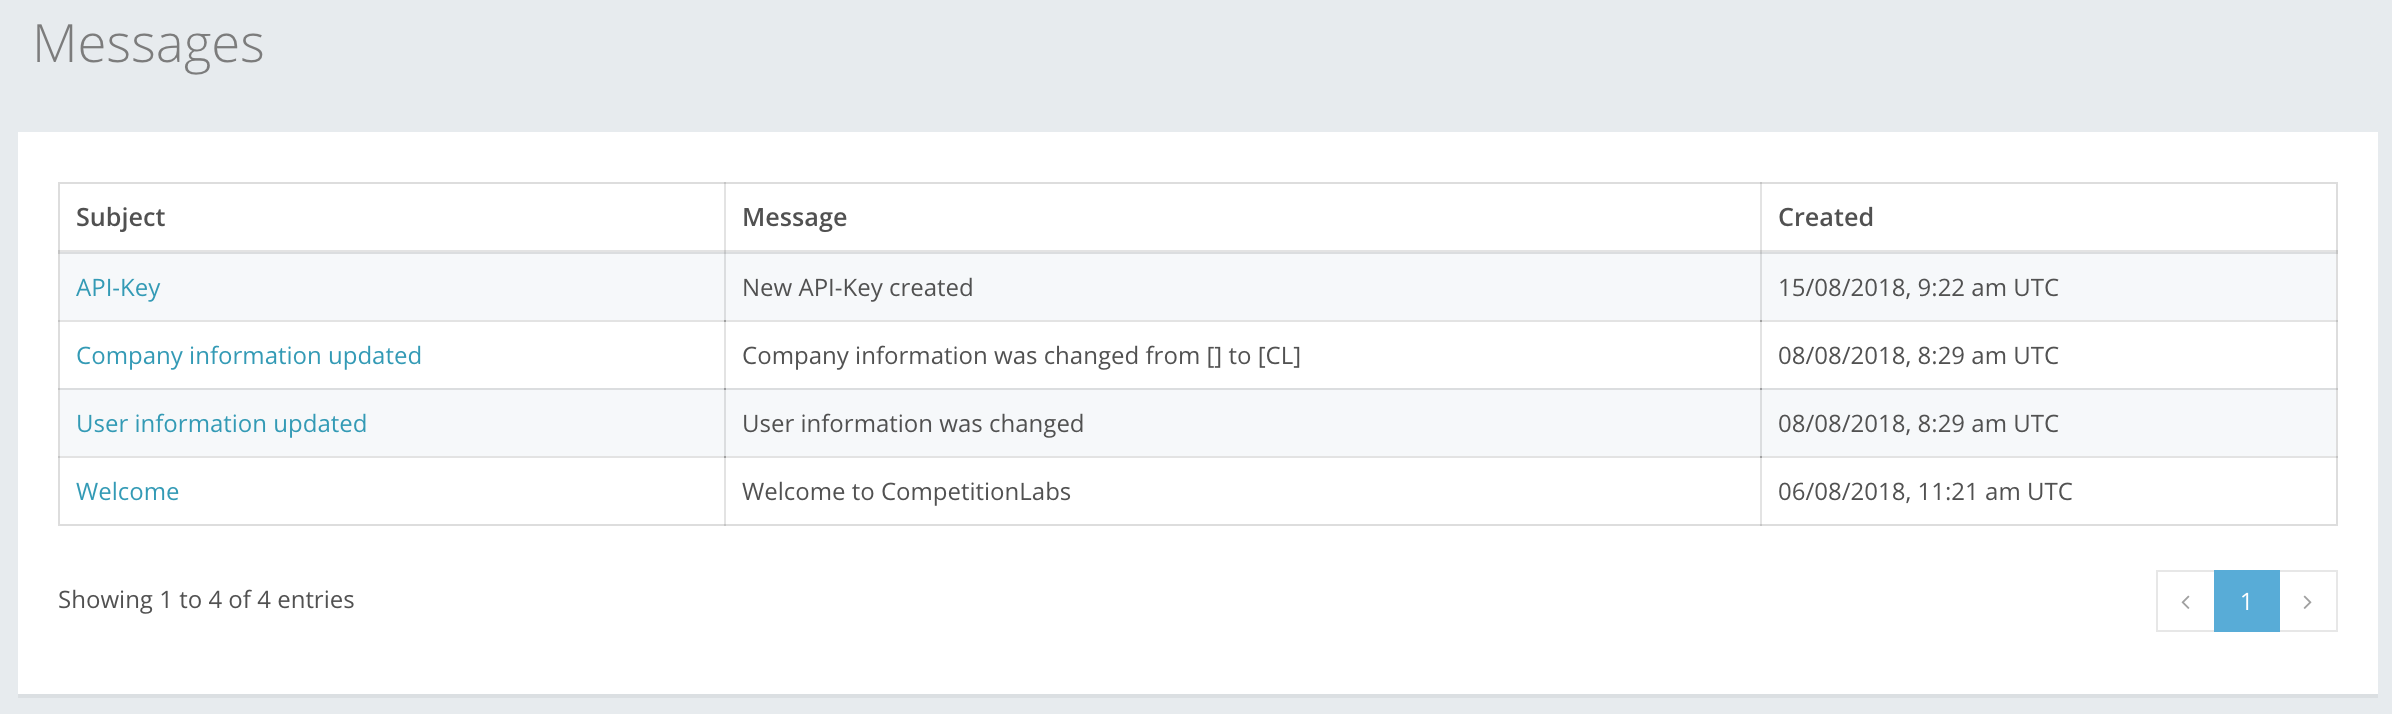2392x714 pixels.
Task: Select the 'Welcome to CompetitionLabs' cell
Action: click(906, 492)
